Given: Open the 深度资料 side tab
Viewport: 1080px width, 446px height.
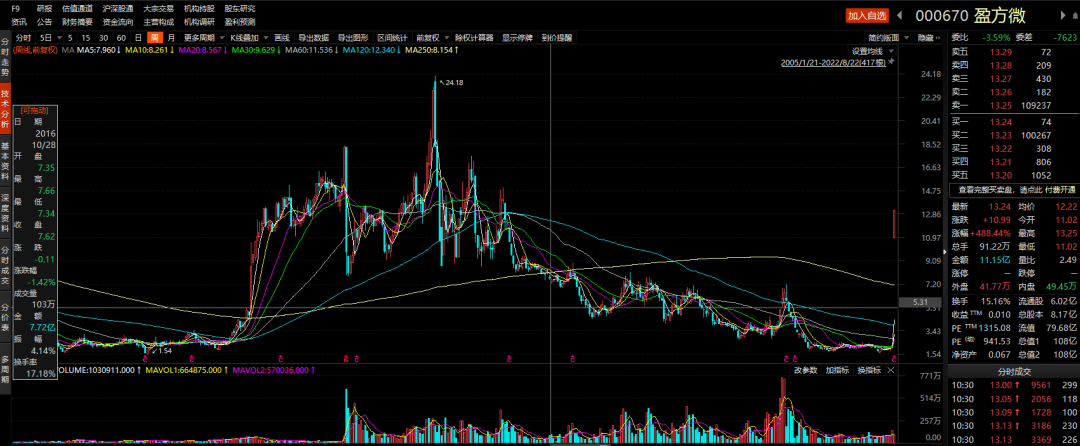Looking at the screenshot, I should pos(6,213).
